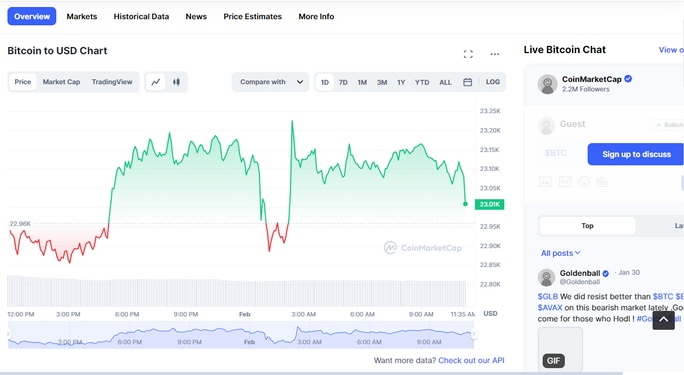The width and height of the screenshot is (684, 375).
Task: Set chart range to ALL
Action: click(445, 82)
